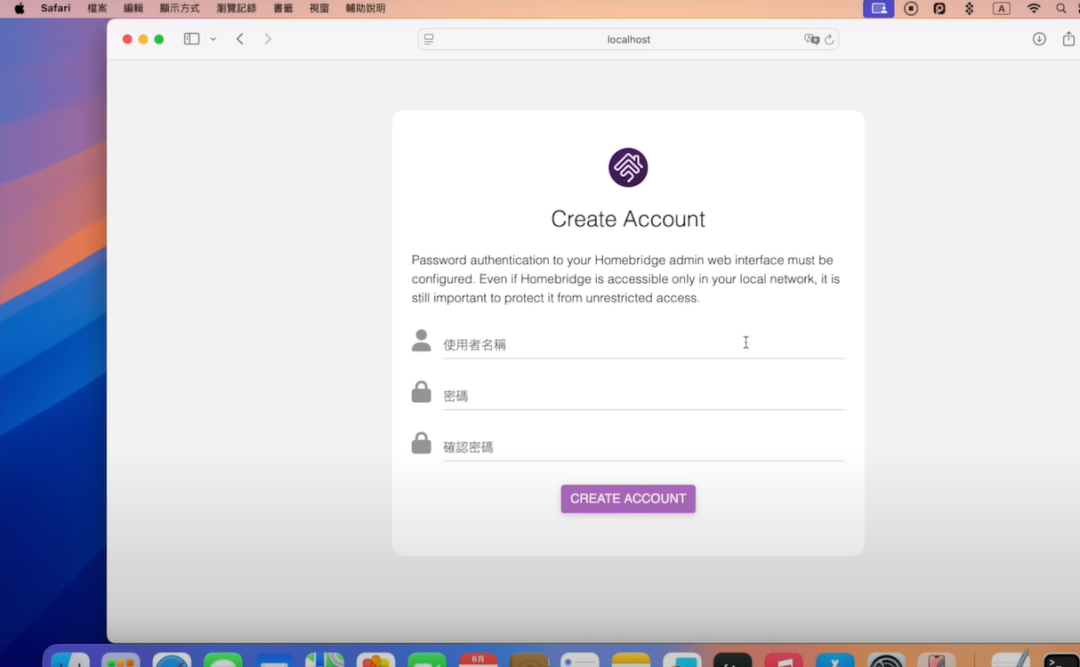
Task: Click the P-shaped app icon in menu bar
Action: point(939,8)
